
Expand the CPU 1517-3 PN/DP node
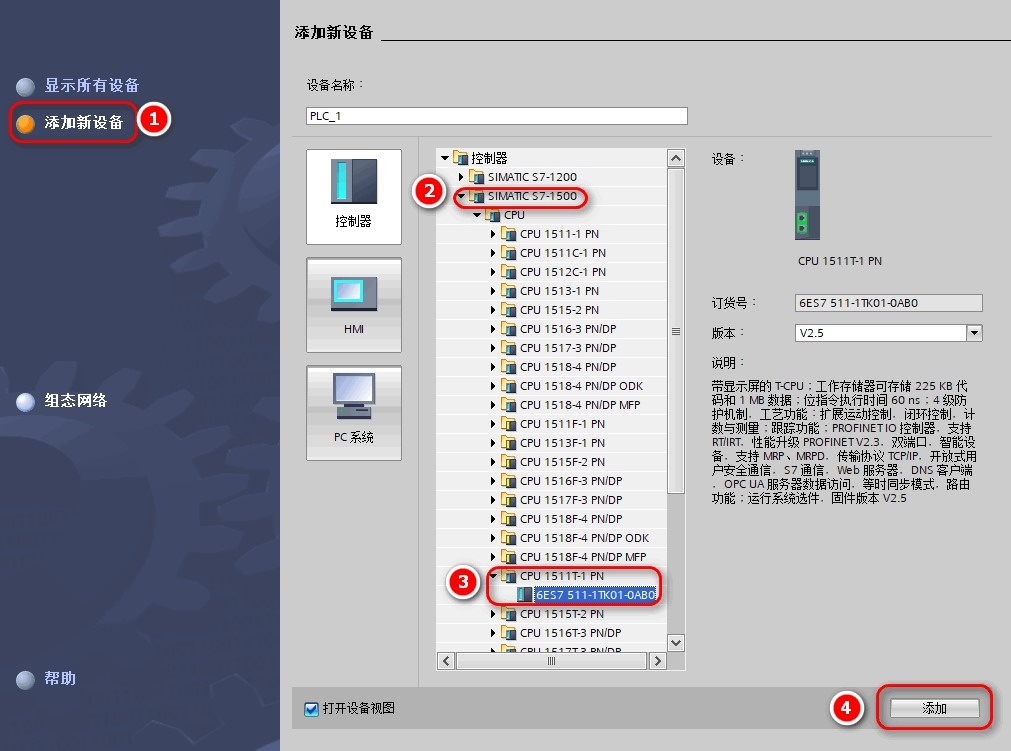tap(493, 348)
